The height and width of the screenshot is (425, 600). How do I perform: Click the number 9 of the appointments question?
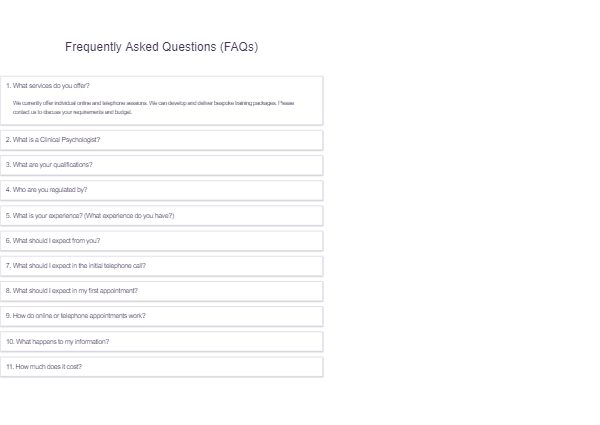(x=8, y=316)
